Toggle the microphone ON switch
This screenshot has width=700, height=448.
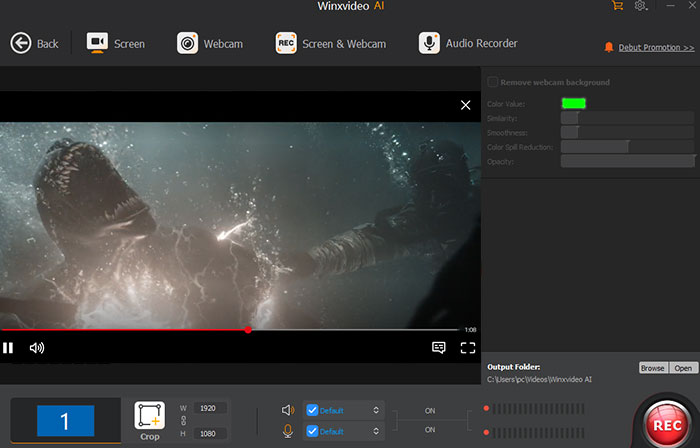[430, 430]
